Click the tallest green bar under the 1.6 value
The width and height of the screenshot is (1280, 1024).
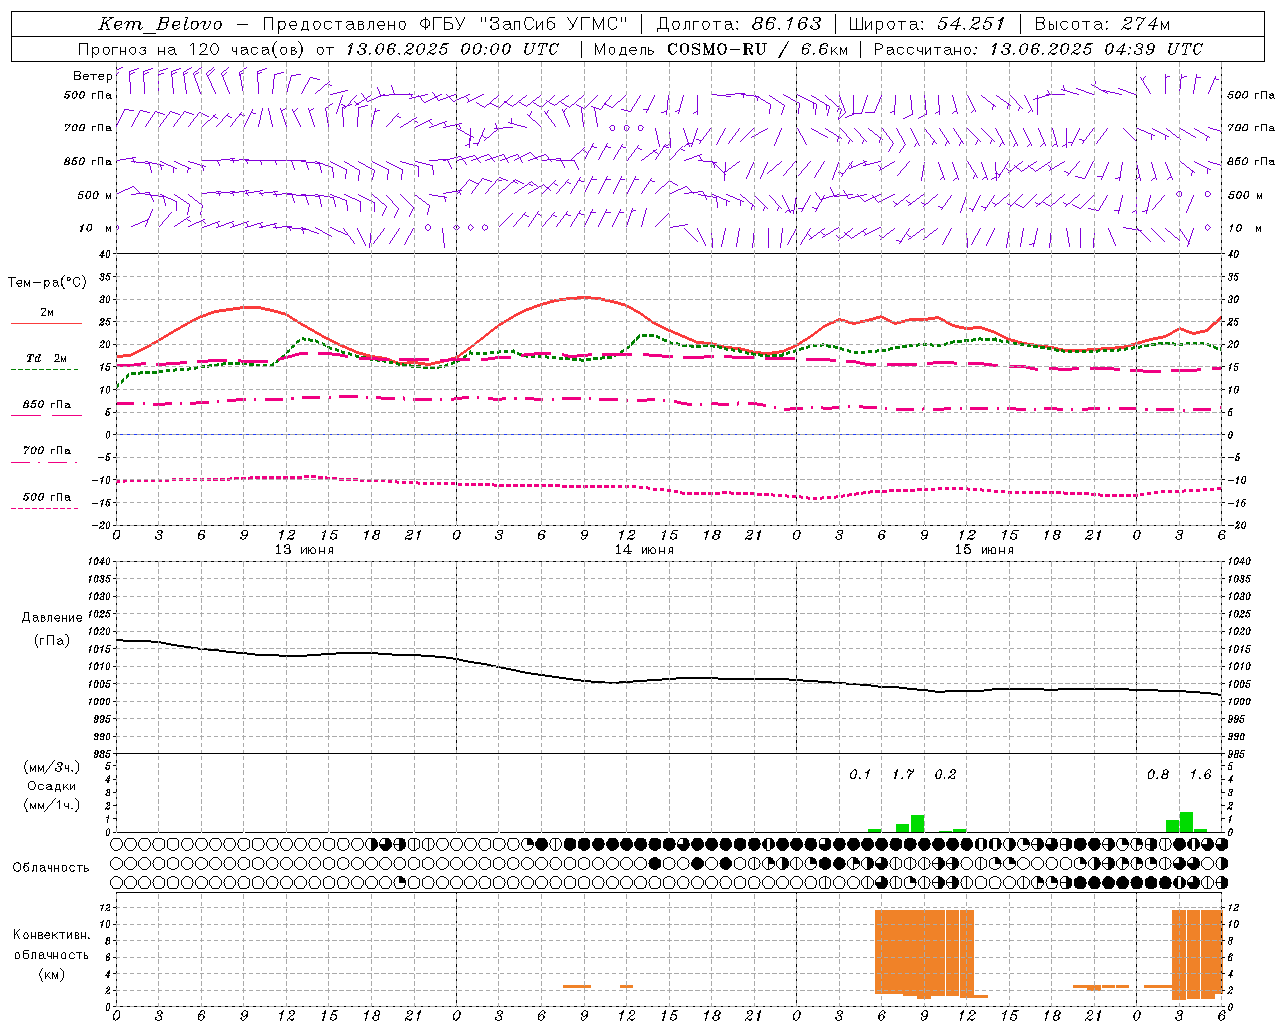coord(1186,821)
